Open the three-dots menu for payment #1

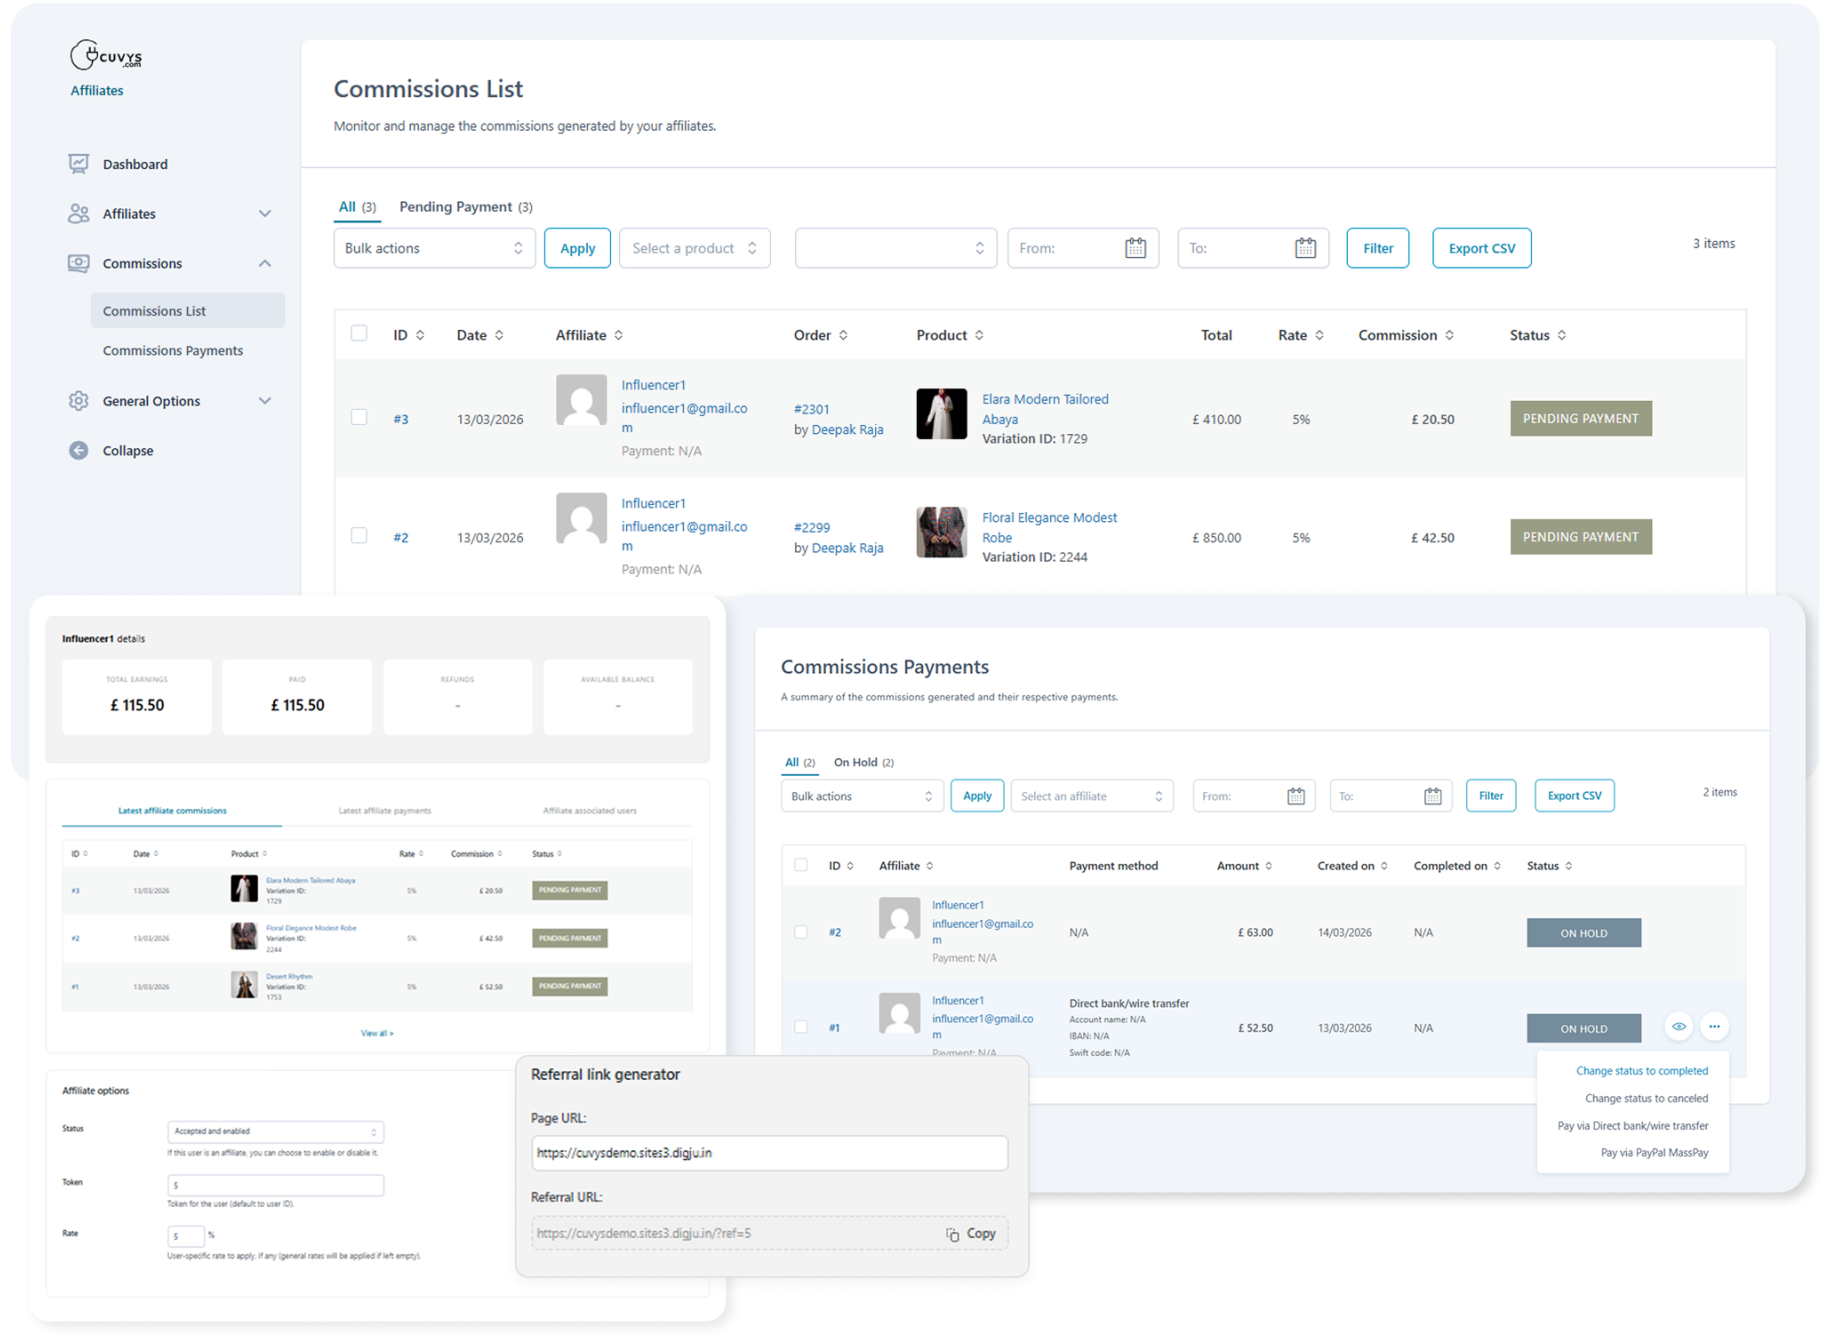pos(1714,1027)
